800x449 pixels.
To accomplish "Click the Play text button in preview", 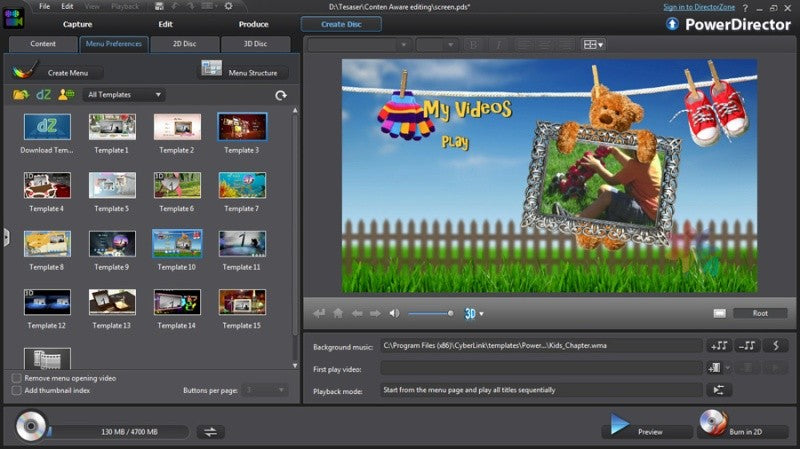I will 455,142.
